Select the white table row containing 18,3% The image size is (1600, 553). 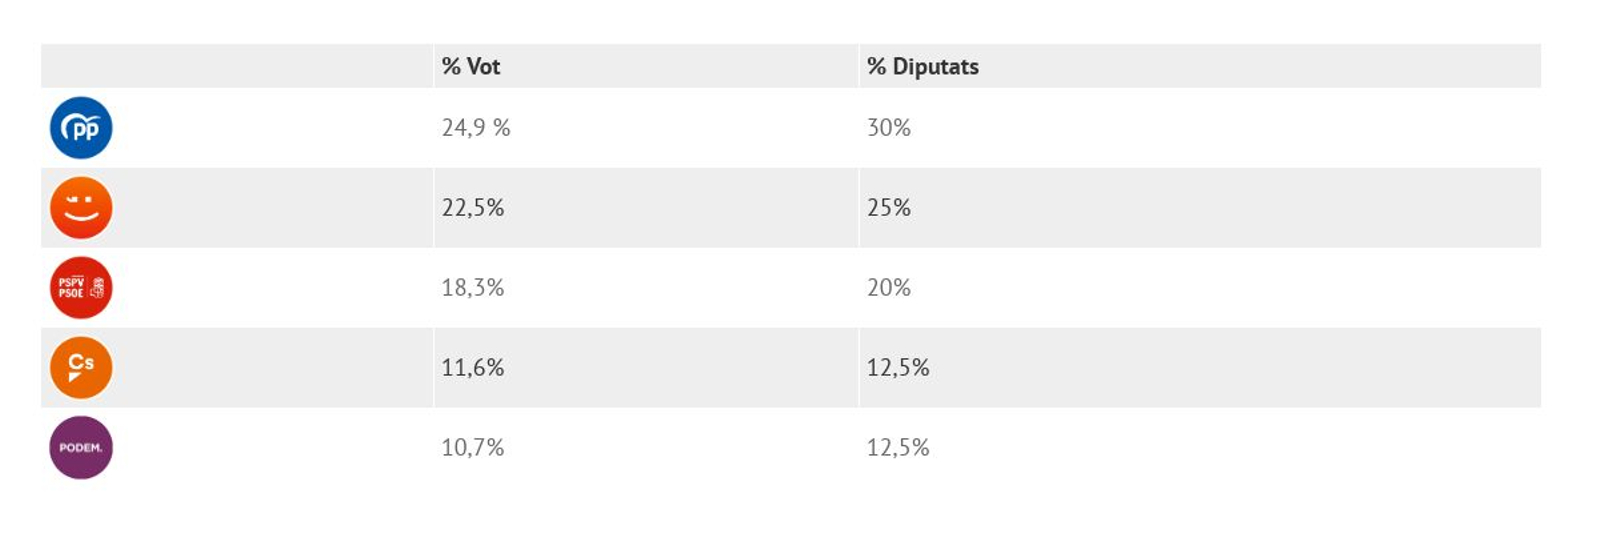coord(1200,288)
